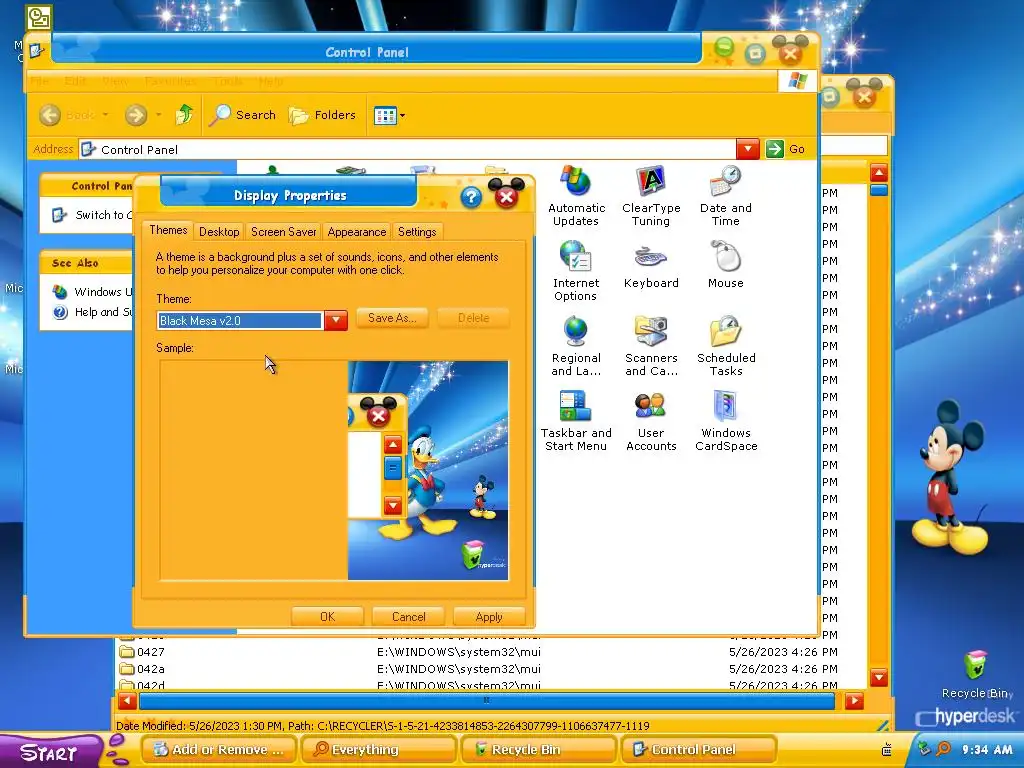This screenshot has height=768, width=1024.
Task: Click the Windows Update link
Action: [x=93, y=292]
